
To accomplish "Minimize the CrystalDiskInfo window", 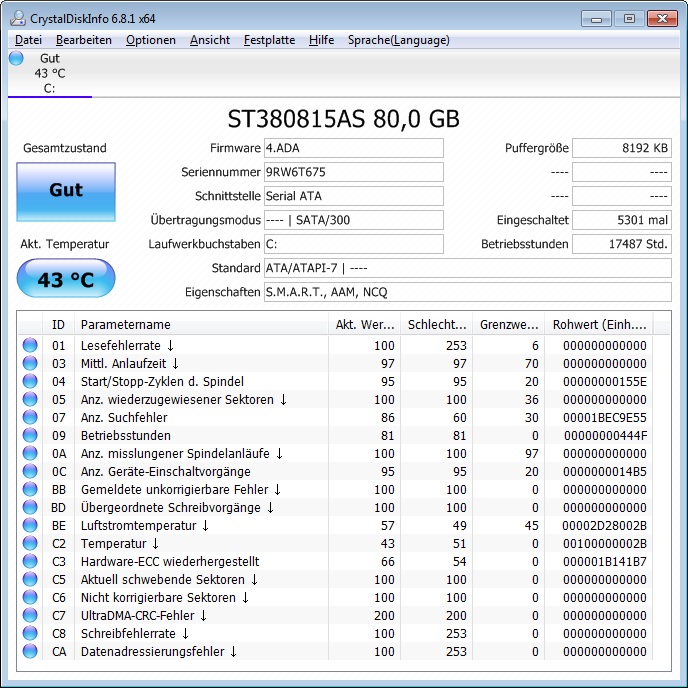I will pyautogui.click(x=596, y=19).
